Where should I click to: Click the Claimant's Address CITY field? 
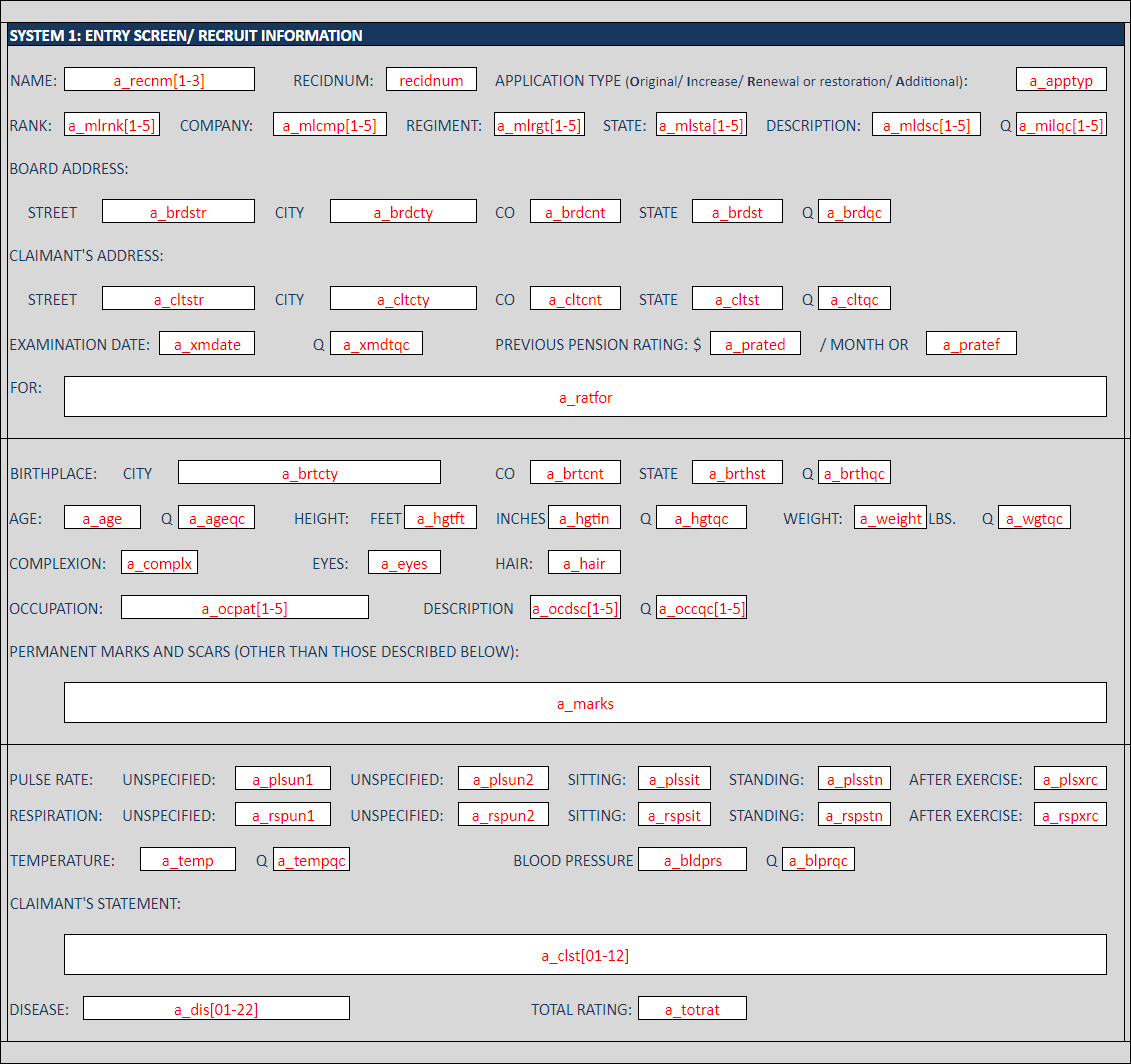pyautogui.click(x=403, y=299)
